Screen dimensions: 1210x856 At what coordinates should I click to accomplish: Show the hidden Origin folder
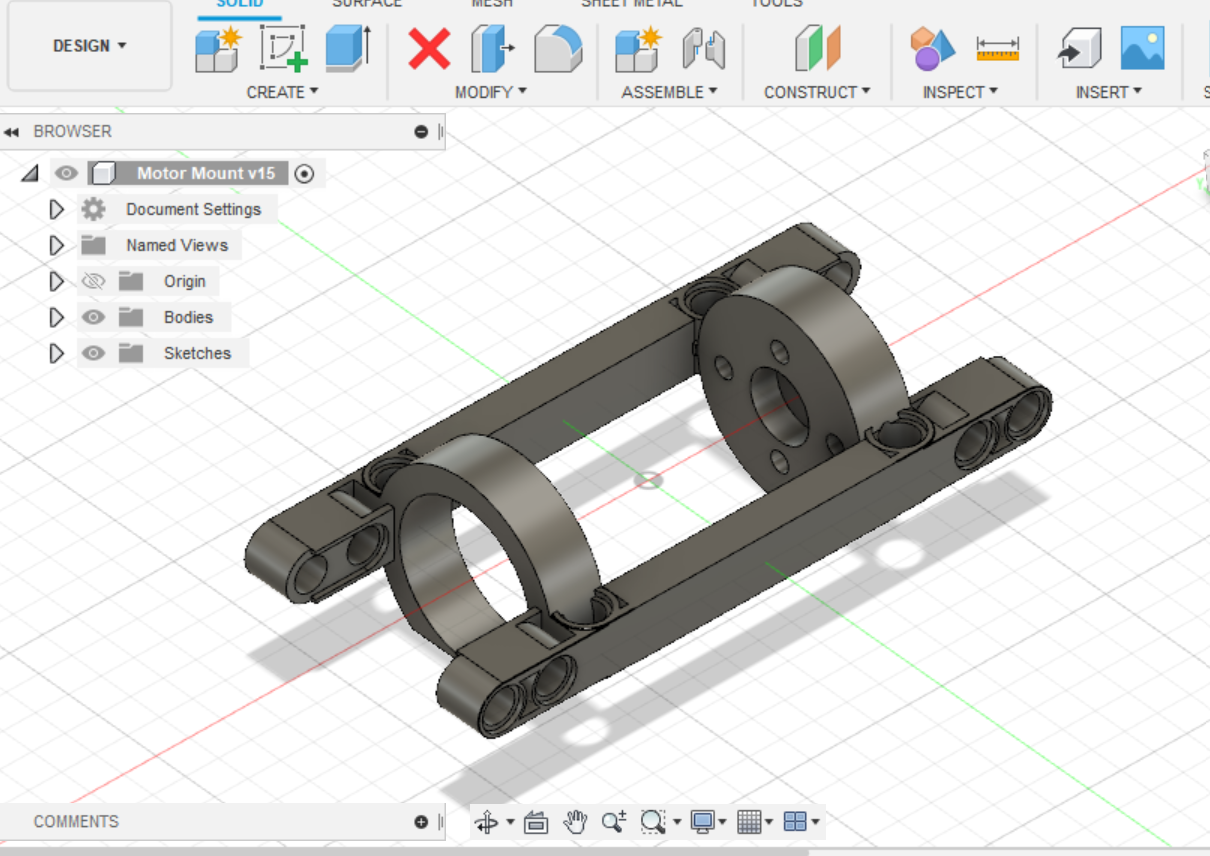pyautogui.click(x=93, y=281)
